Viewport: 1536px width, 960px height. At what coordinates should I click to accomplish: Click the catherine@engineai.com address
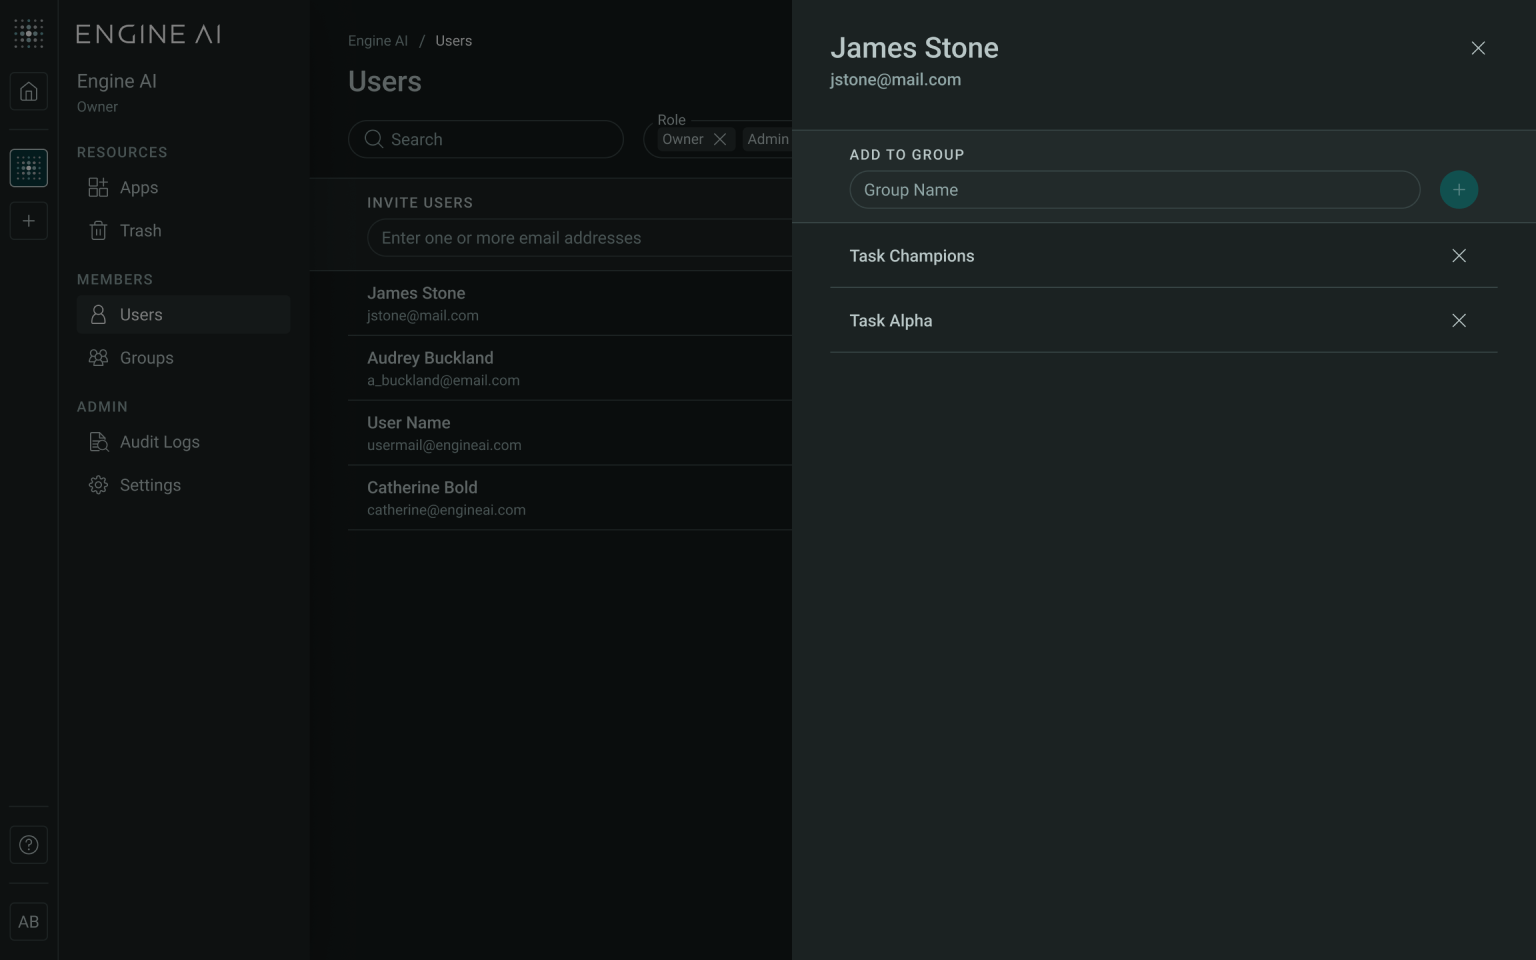coord(446,510)
